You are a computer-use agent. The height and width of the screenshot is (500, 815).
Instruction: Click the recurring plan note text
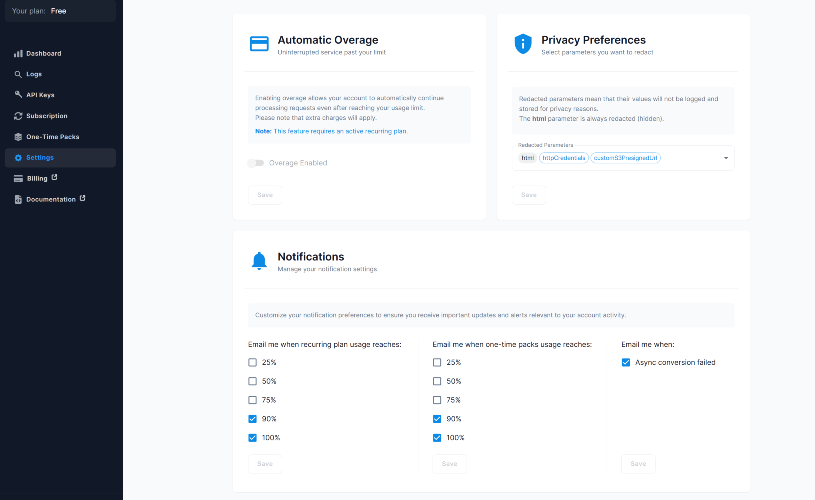[331, 131]
